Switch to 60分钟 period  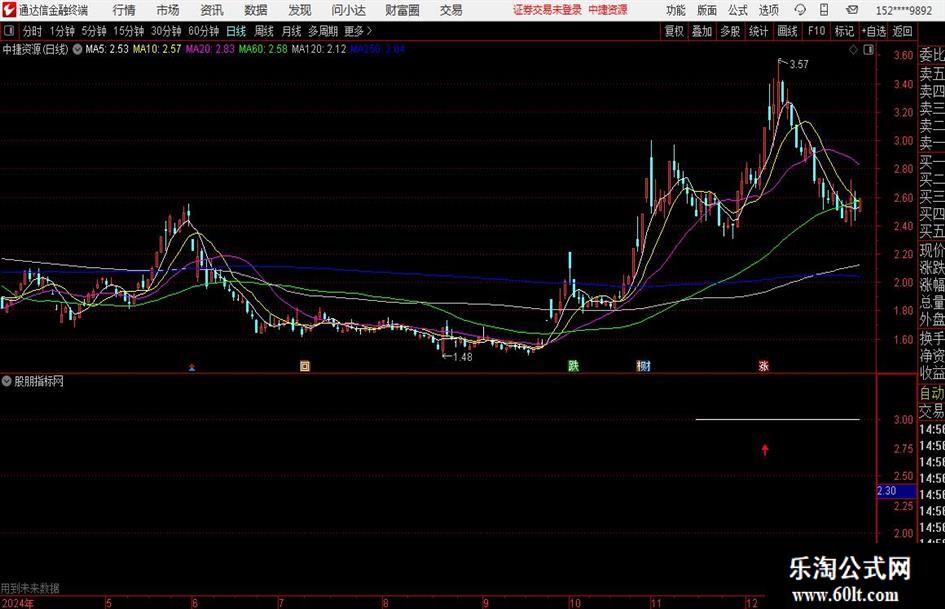tap(204, 31)
